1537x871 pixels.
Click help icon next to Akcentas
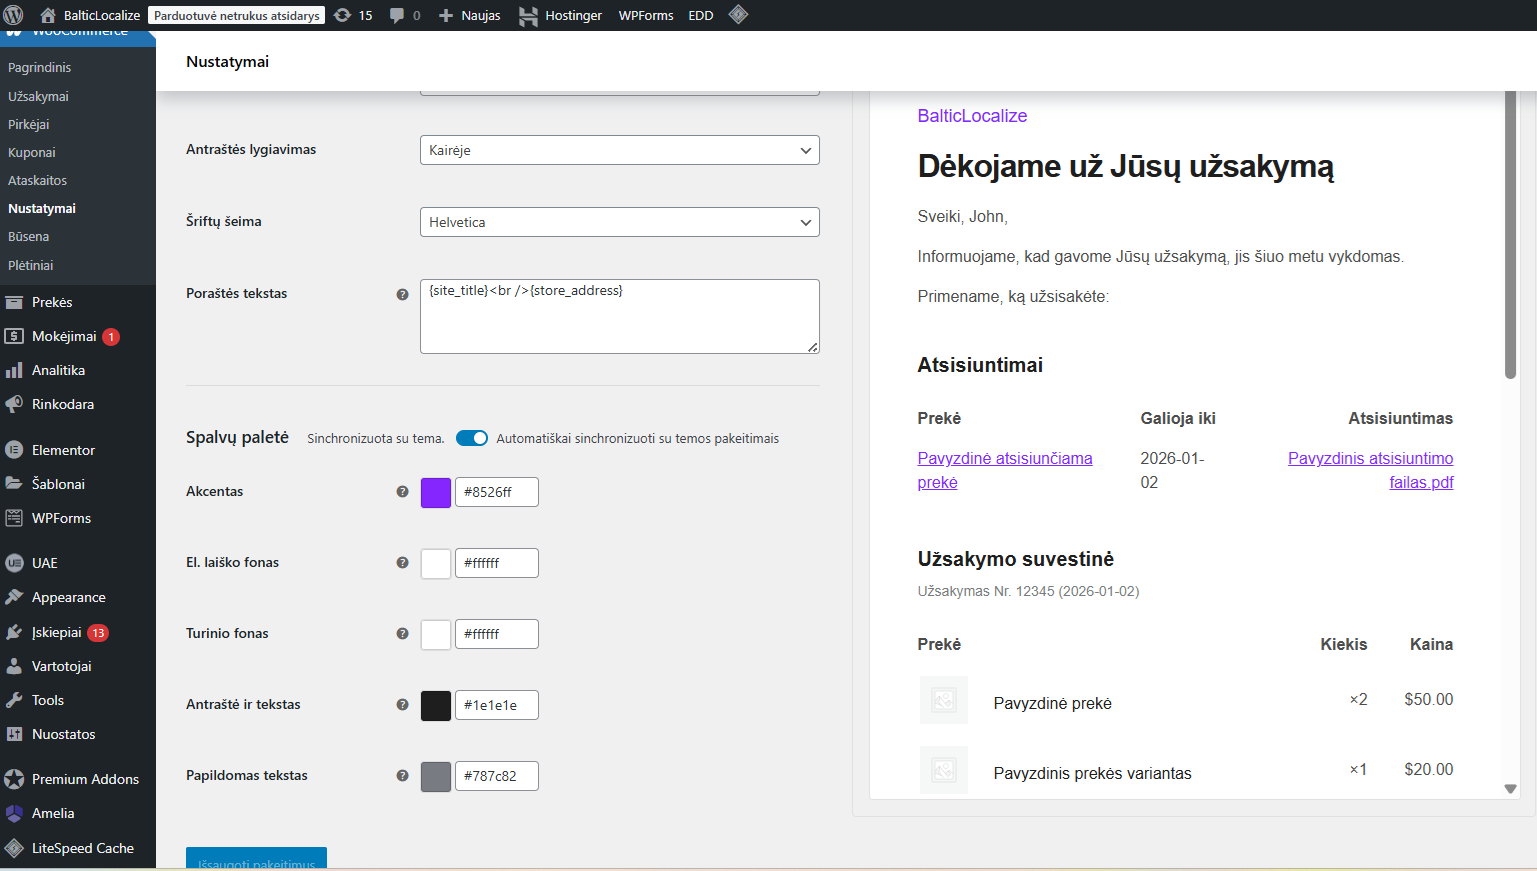[x=402, y=492]
